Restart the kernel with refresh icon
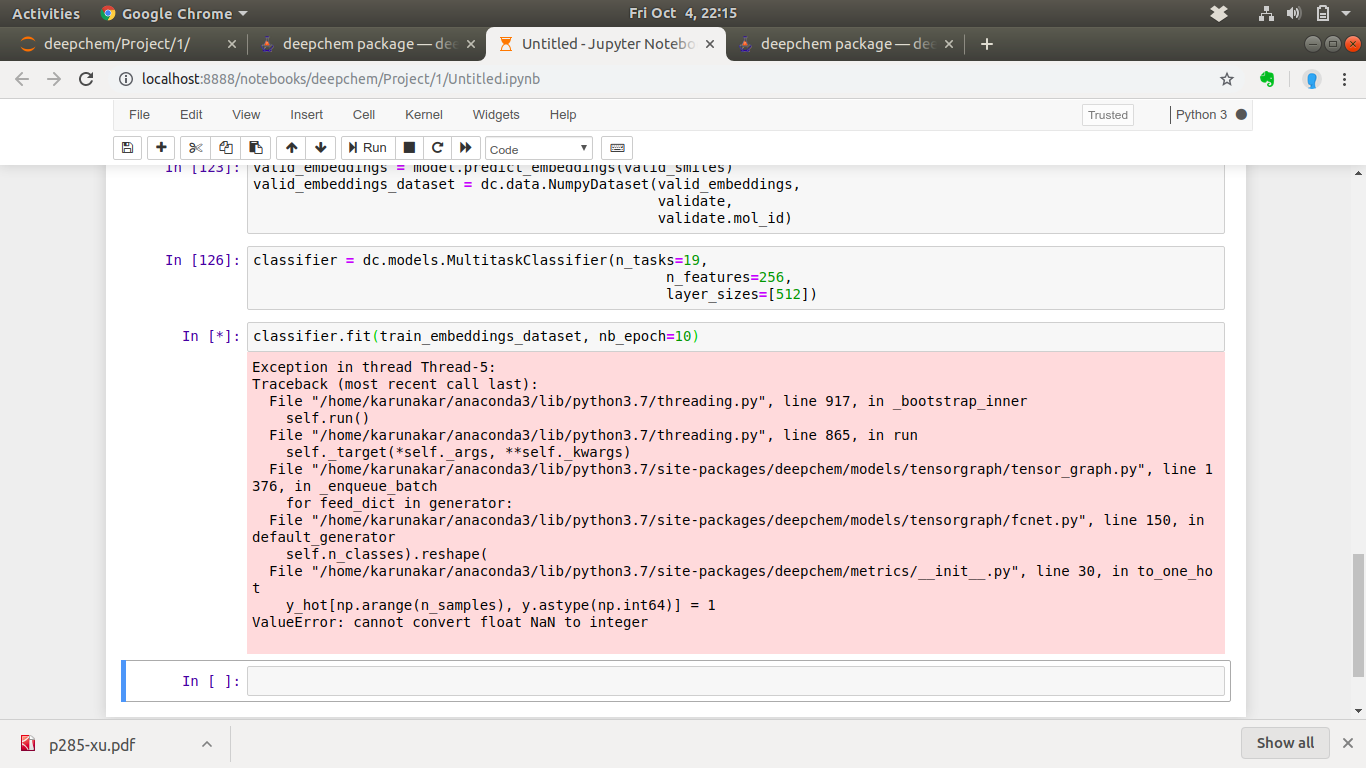The image size is (1366, 768). [x=437, y=147]
